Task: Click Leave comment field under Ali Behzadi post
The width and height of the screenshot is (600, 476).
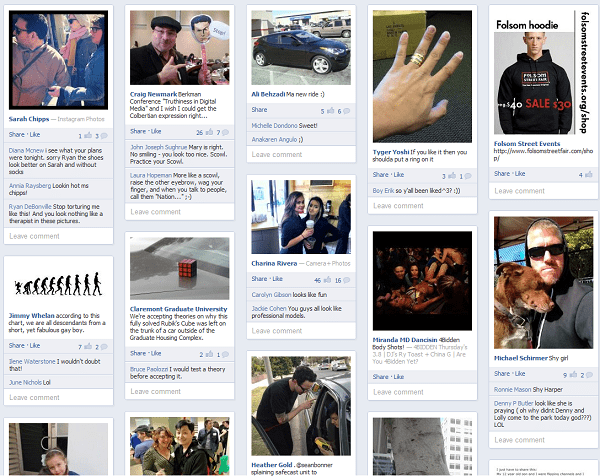Action: (x=301, y=155)
